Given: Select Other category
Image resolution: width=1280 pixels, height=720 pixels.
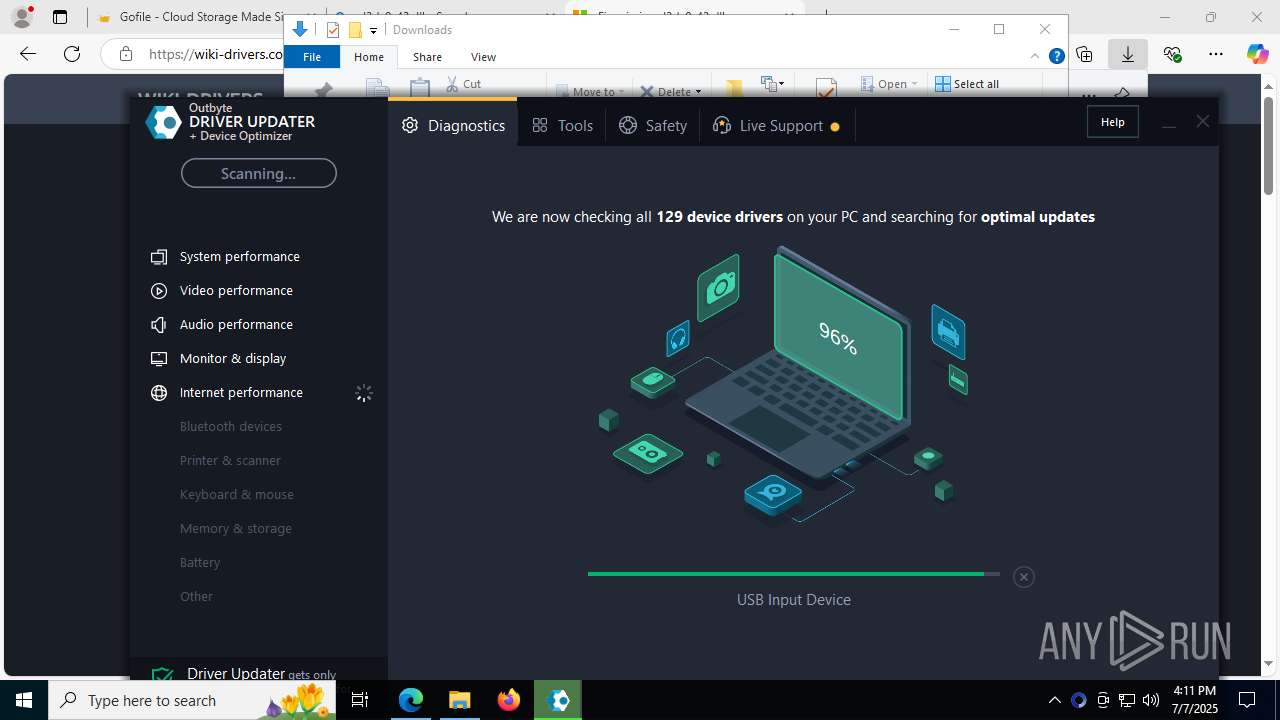Looking at the screenshot, I should 196,596.
